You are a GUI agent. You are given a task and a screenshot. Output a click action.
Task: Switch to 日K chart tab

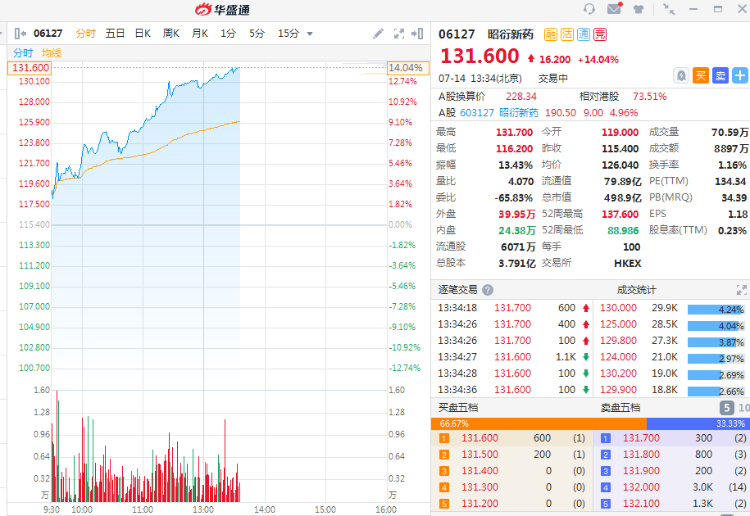[x=143, y=33]
